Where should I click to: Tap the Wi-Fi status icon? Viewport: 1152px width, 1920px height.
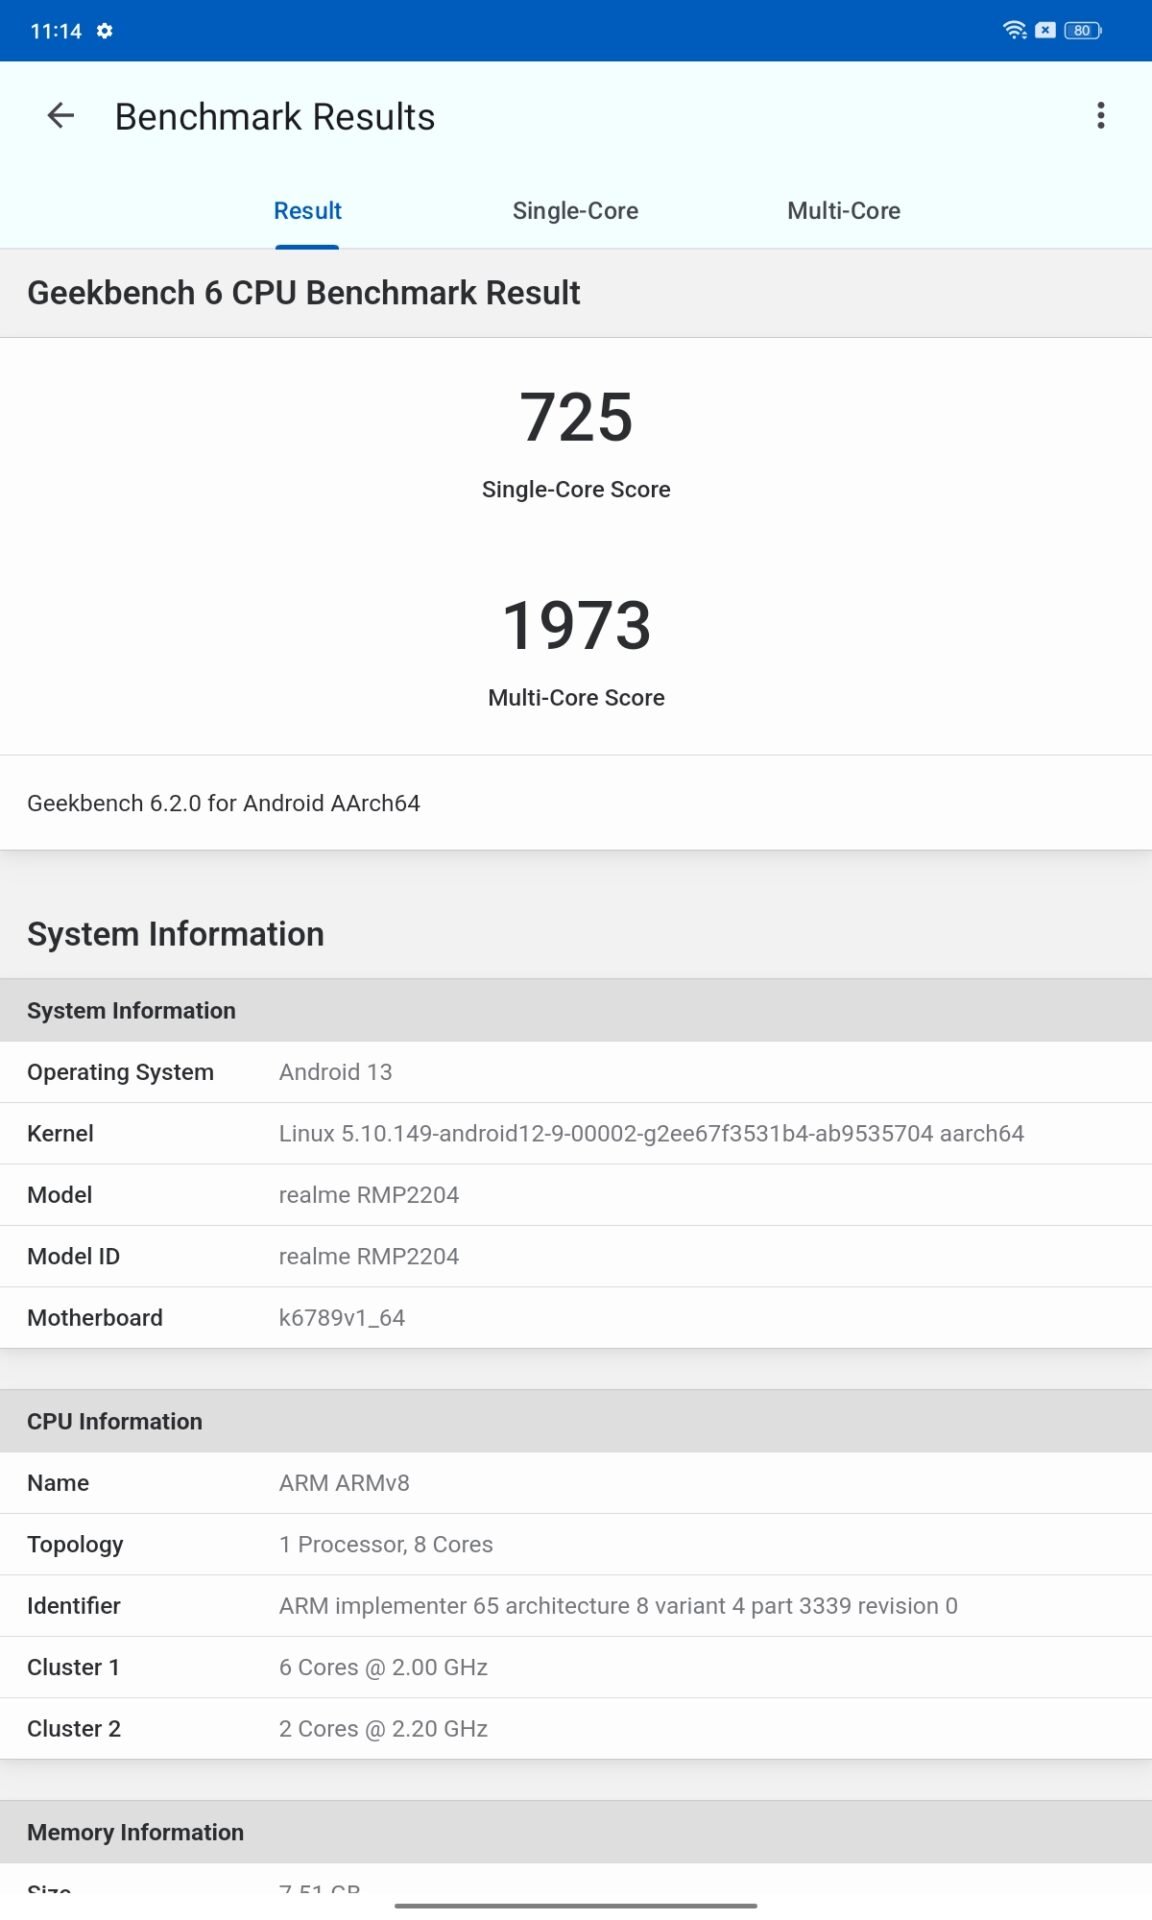1014,30
